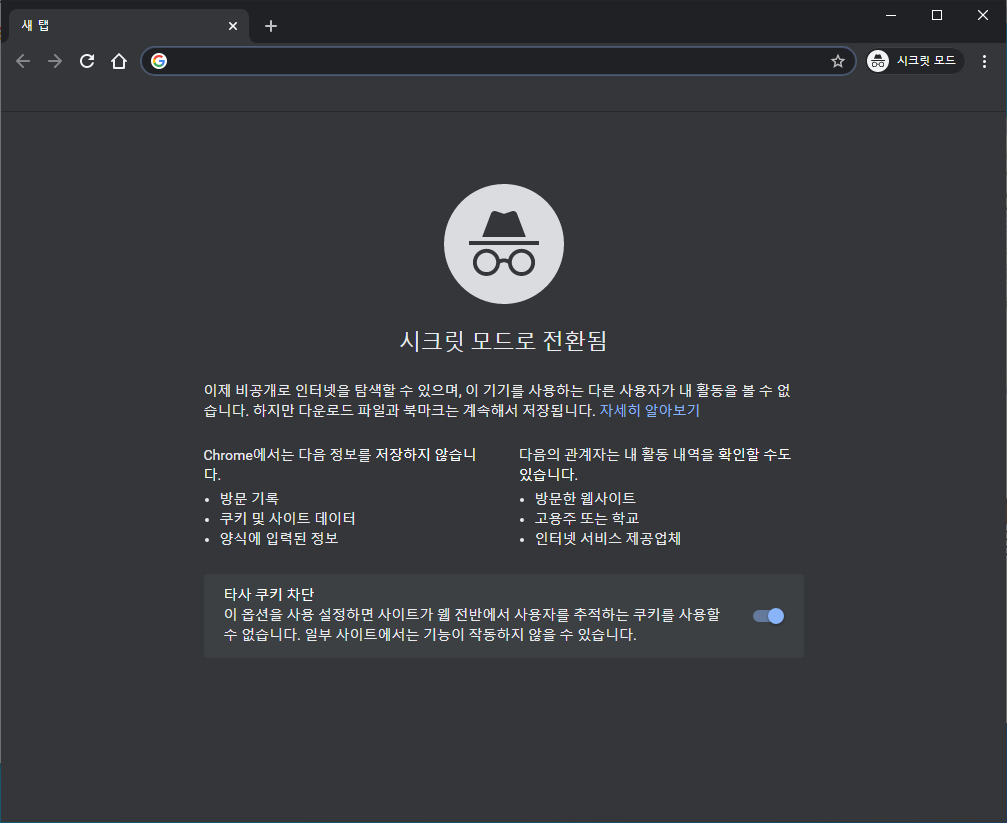This screenshot has height=823, width=1007.
Task: Open the Chrome three-dot menu
Action: 984,61
